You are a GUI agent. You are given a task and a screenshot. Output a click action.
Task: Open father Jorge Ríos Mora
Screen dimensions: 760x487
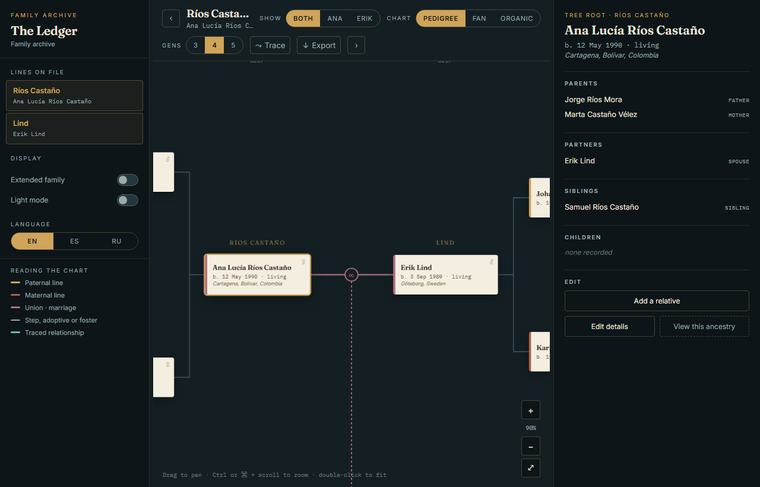pyautogui.click(x=657, y=100)
